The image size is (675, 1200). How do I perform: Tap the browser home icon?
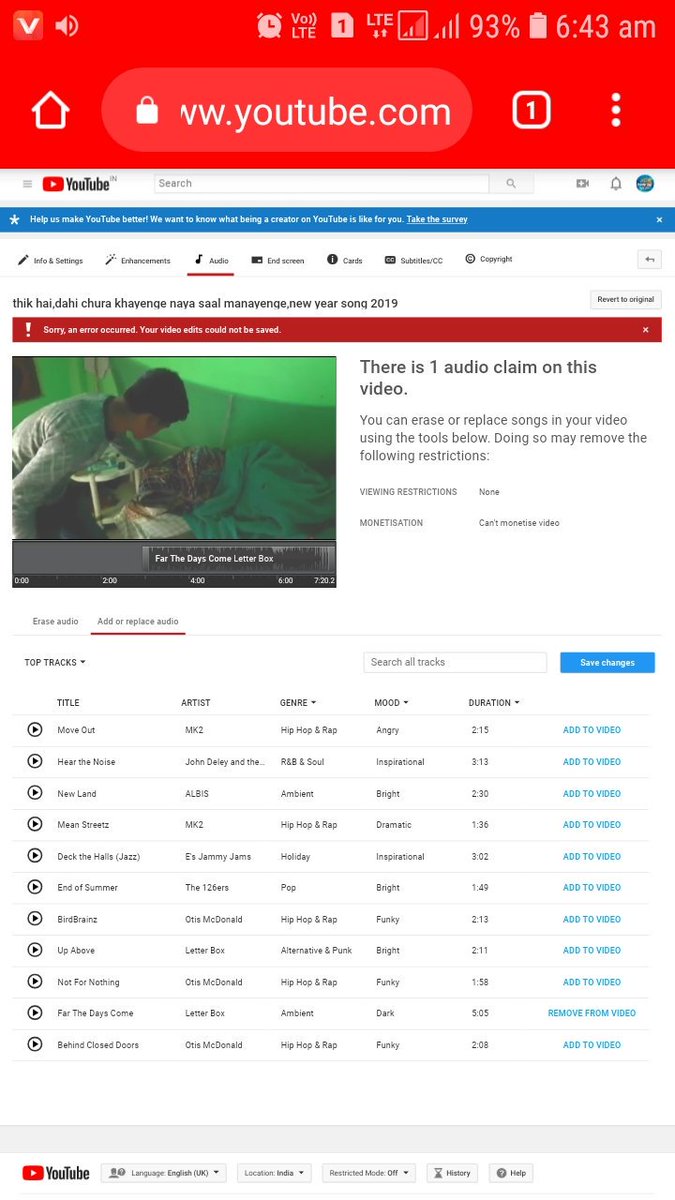[50, 110]
